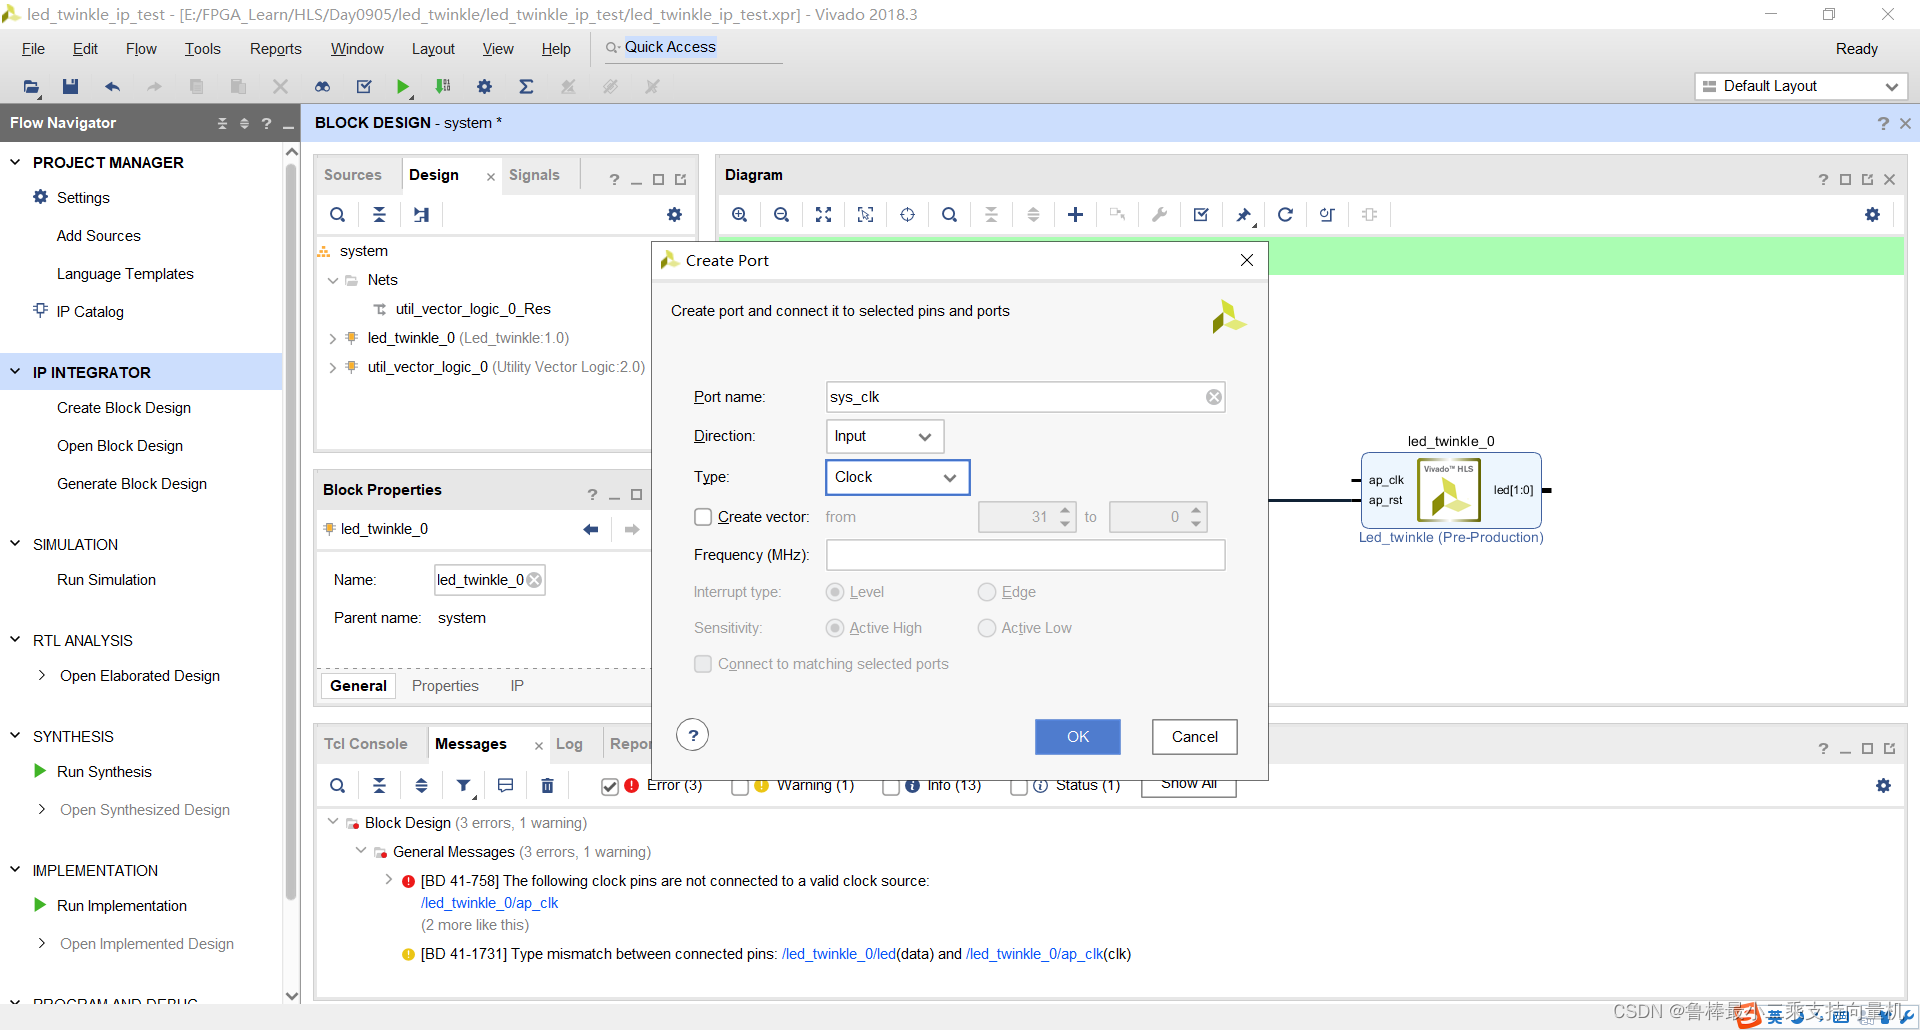
Task: Select Active Low sensitivity radio
Action: pos(987,628)
